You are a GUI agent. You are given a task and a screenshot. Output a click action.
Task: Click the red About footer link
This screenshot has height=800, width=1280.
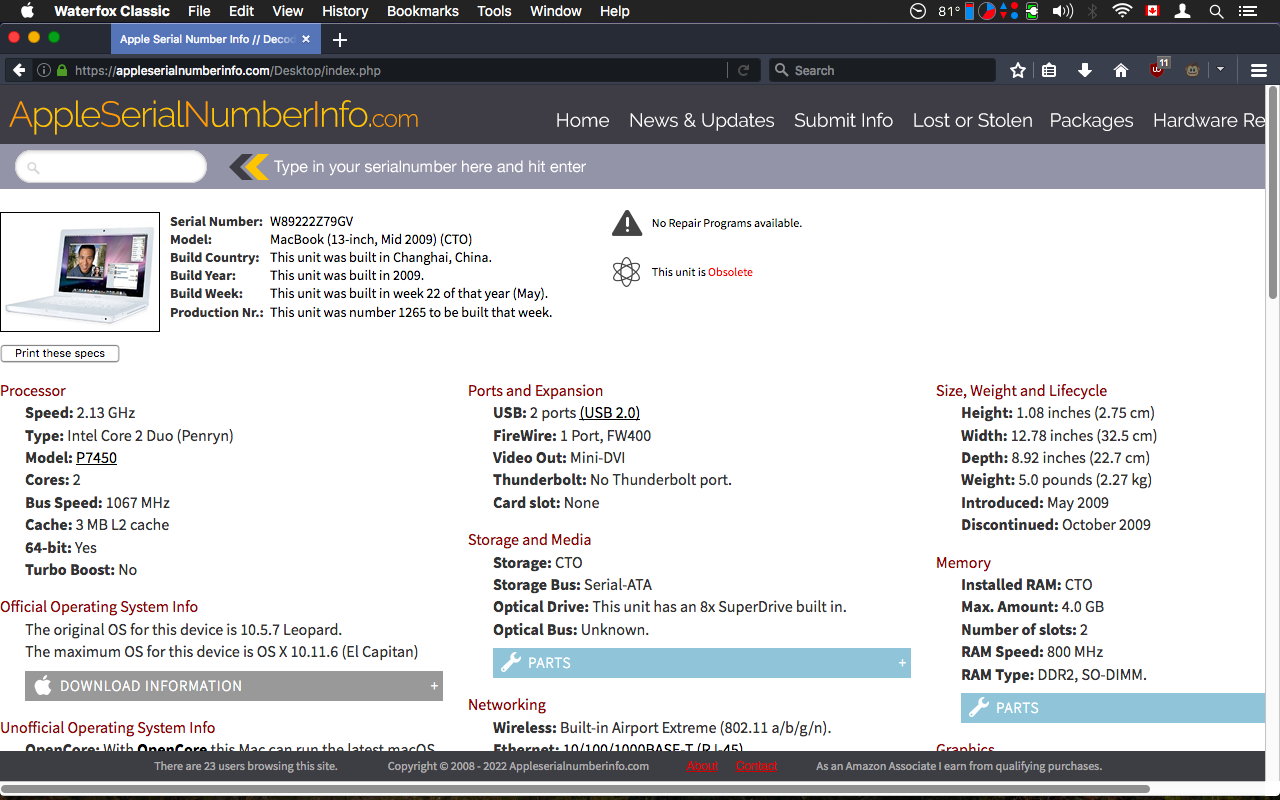702,766
